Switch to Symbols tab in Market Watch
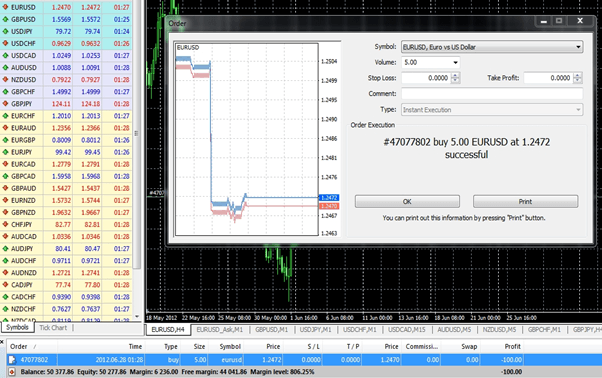Viewport: 602px width, 378px height. tap(17, 327)
